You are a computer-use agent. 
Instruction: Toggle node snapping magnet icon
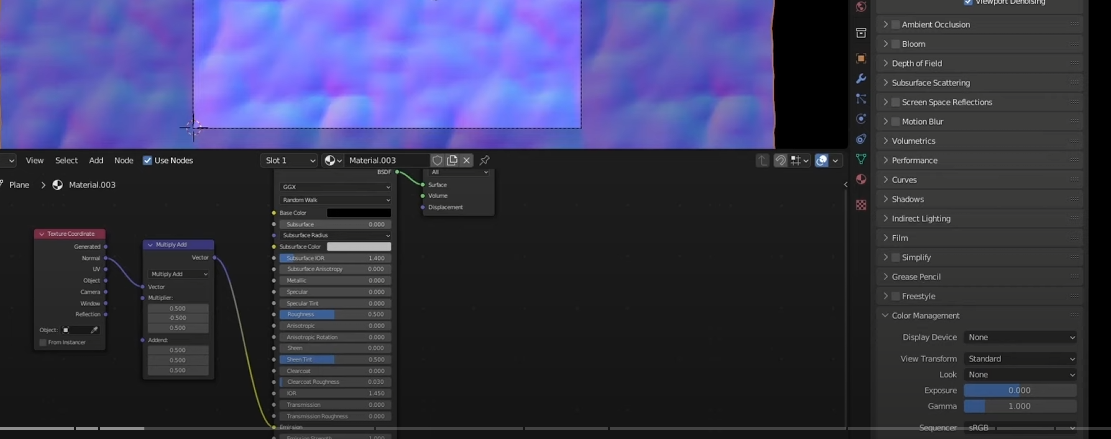780,161
